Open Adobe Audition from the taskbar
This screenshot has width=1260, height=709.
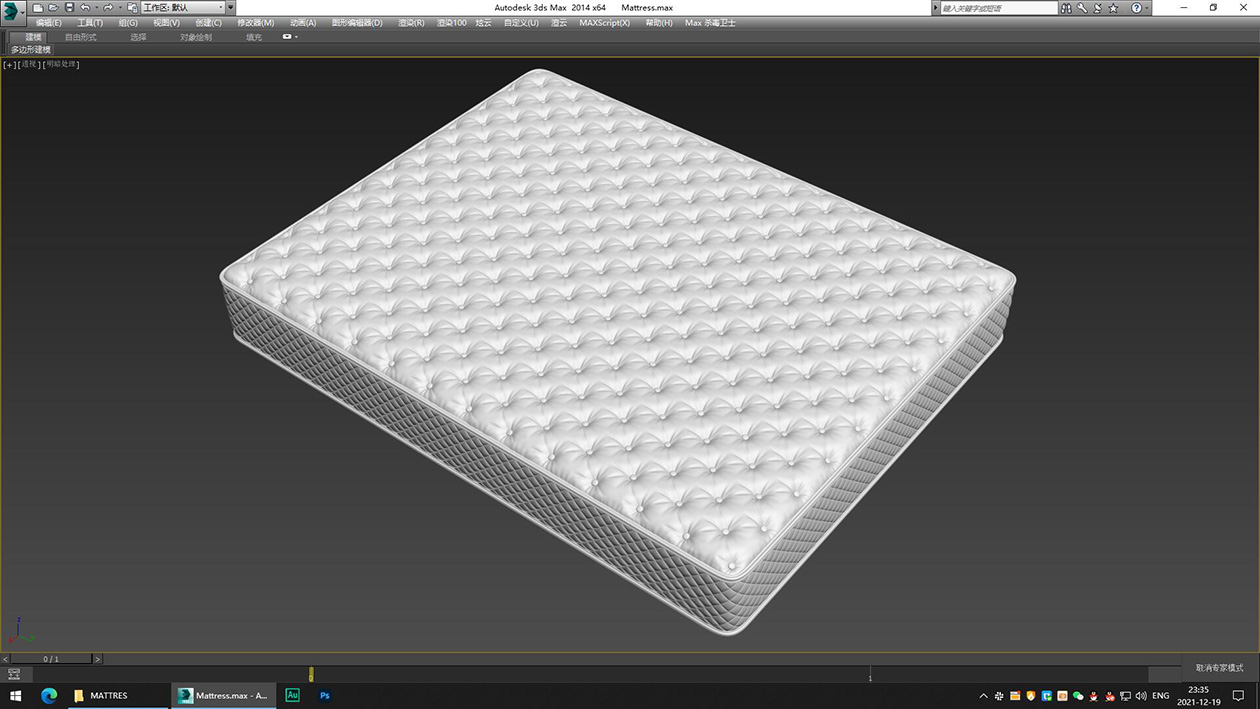point(292,695)
